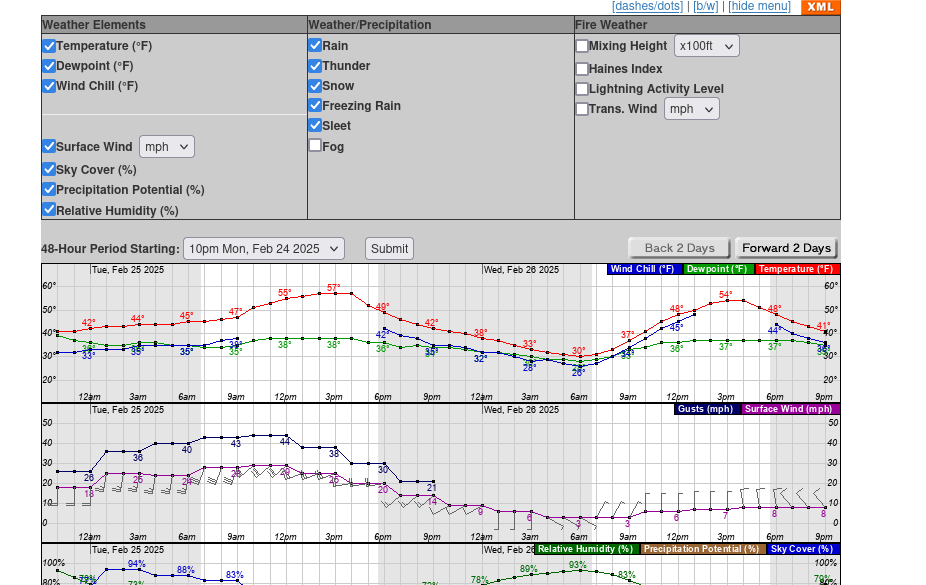
Task: Click the Fire Weather header
Action: tap(611, 25)
